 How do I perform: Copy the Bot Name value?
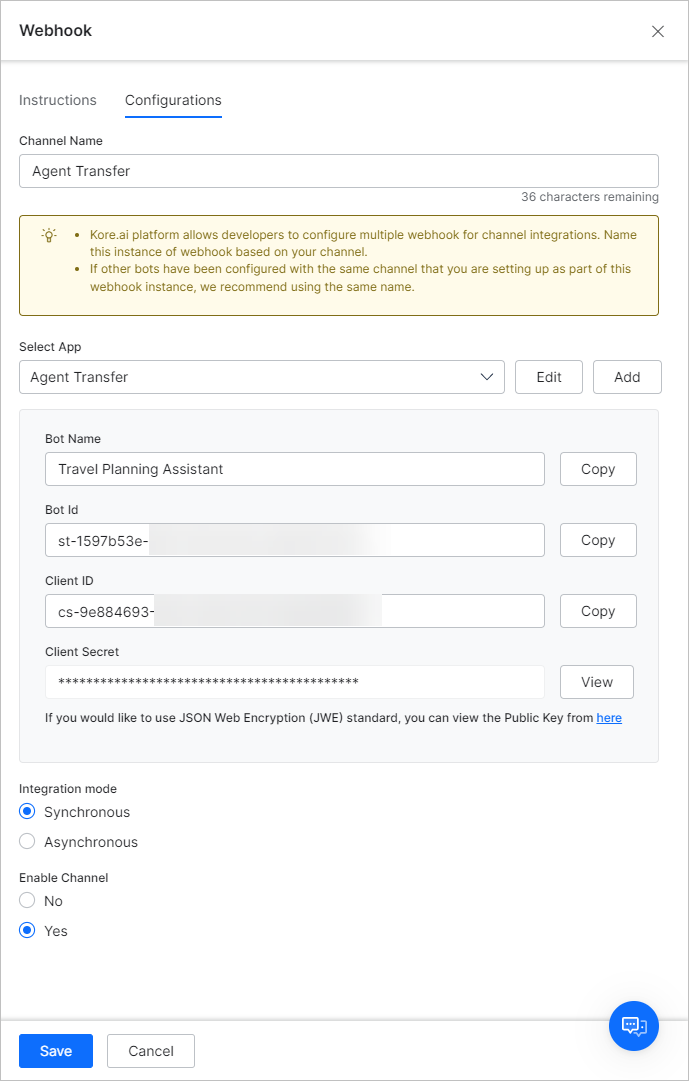[x=598, y=469]
